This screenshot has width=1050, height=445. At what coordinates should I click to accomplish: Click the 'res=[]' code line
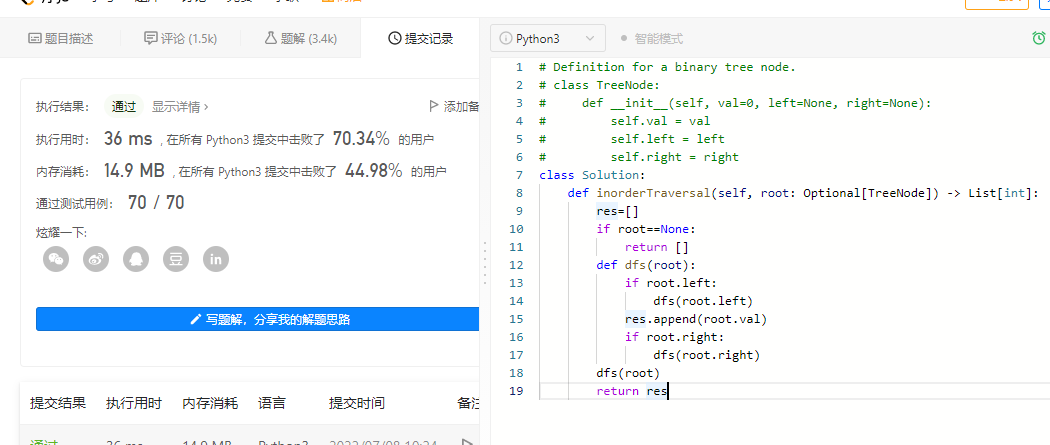coord(617,211)
